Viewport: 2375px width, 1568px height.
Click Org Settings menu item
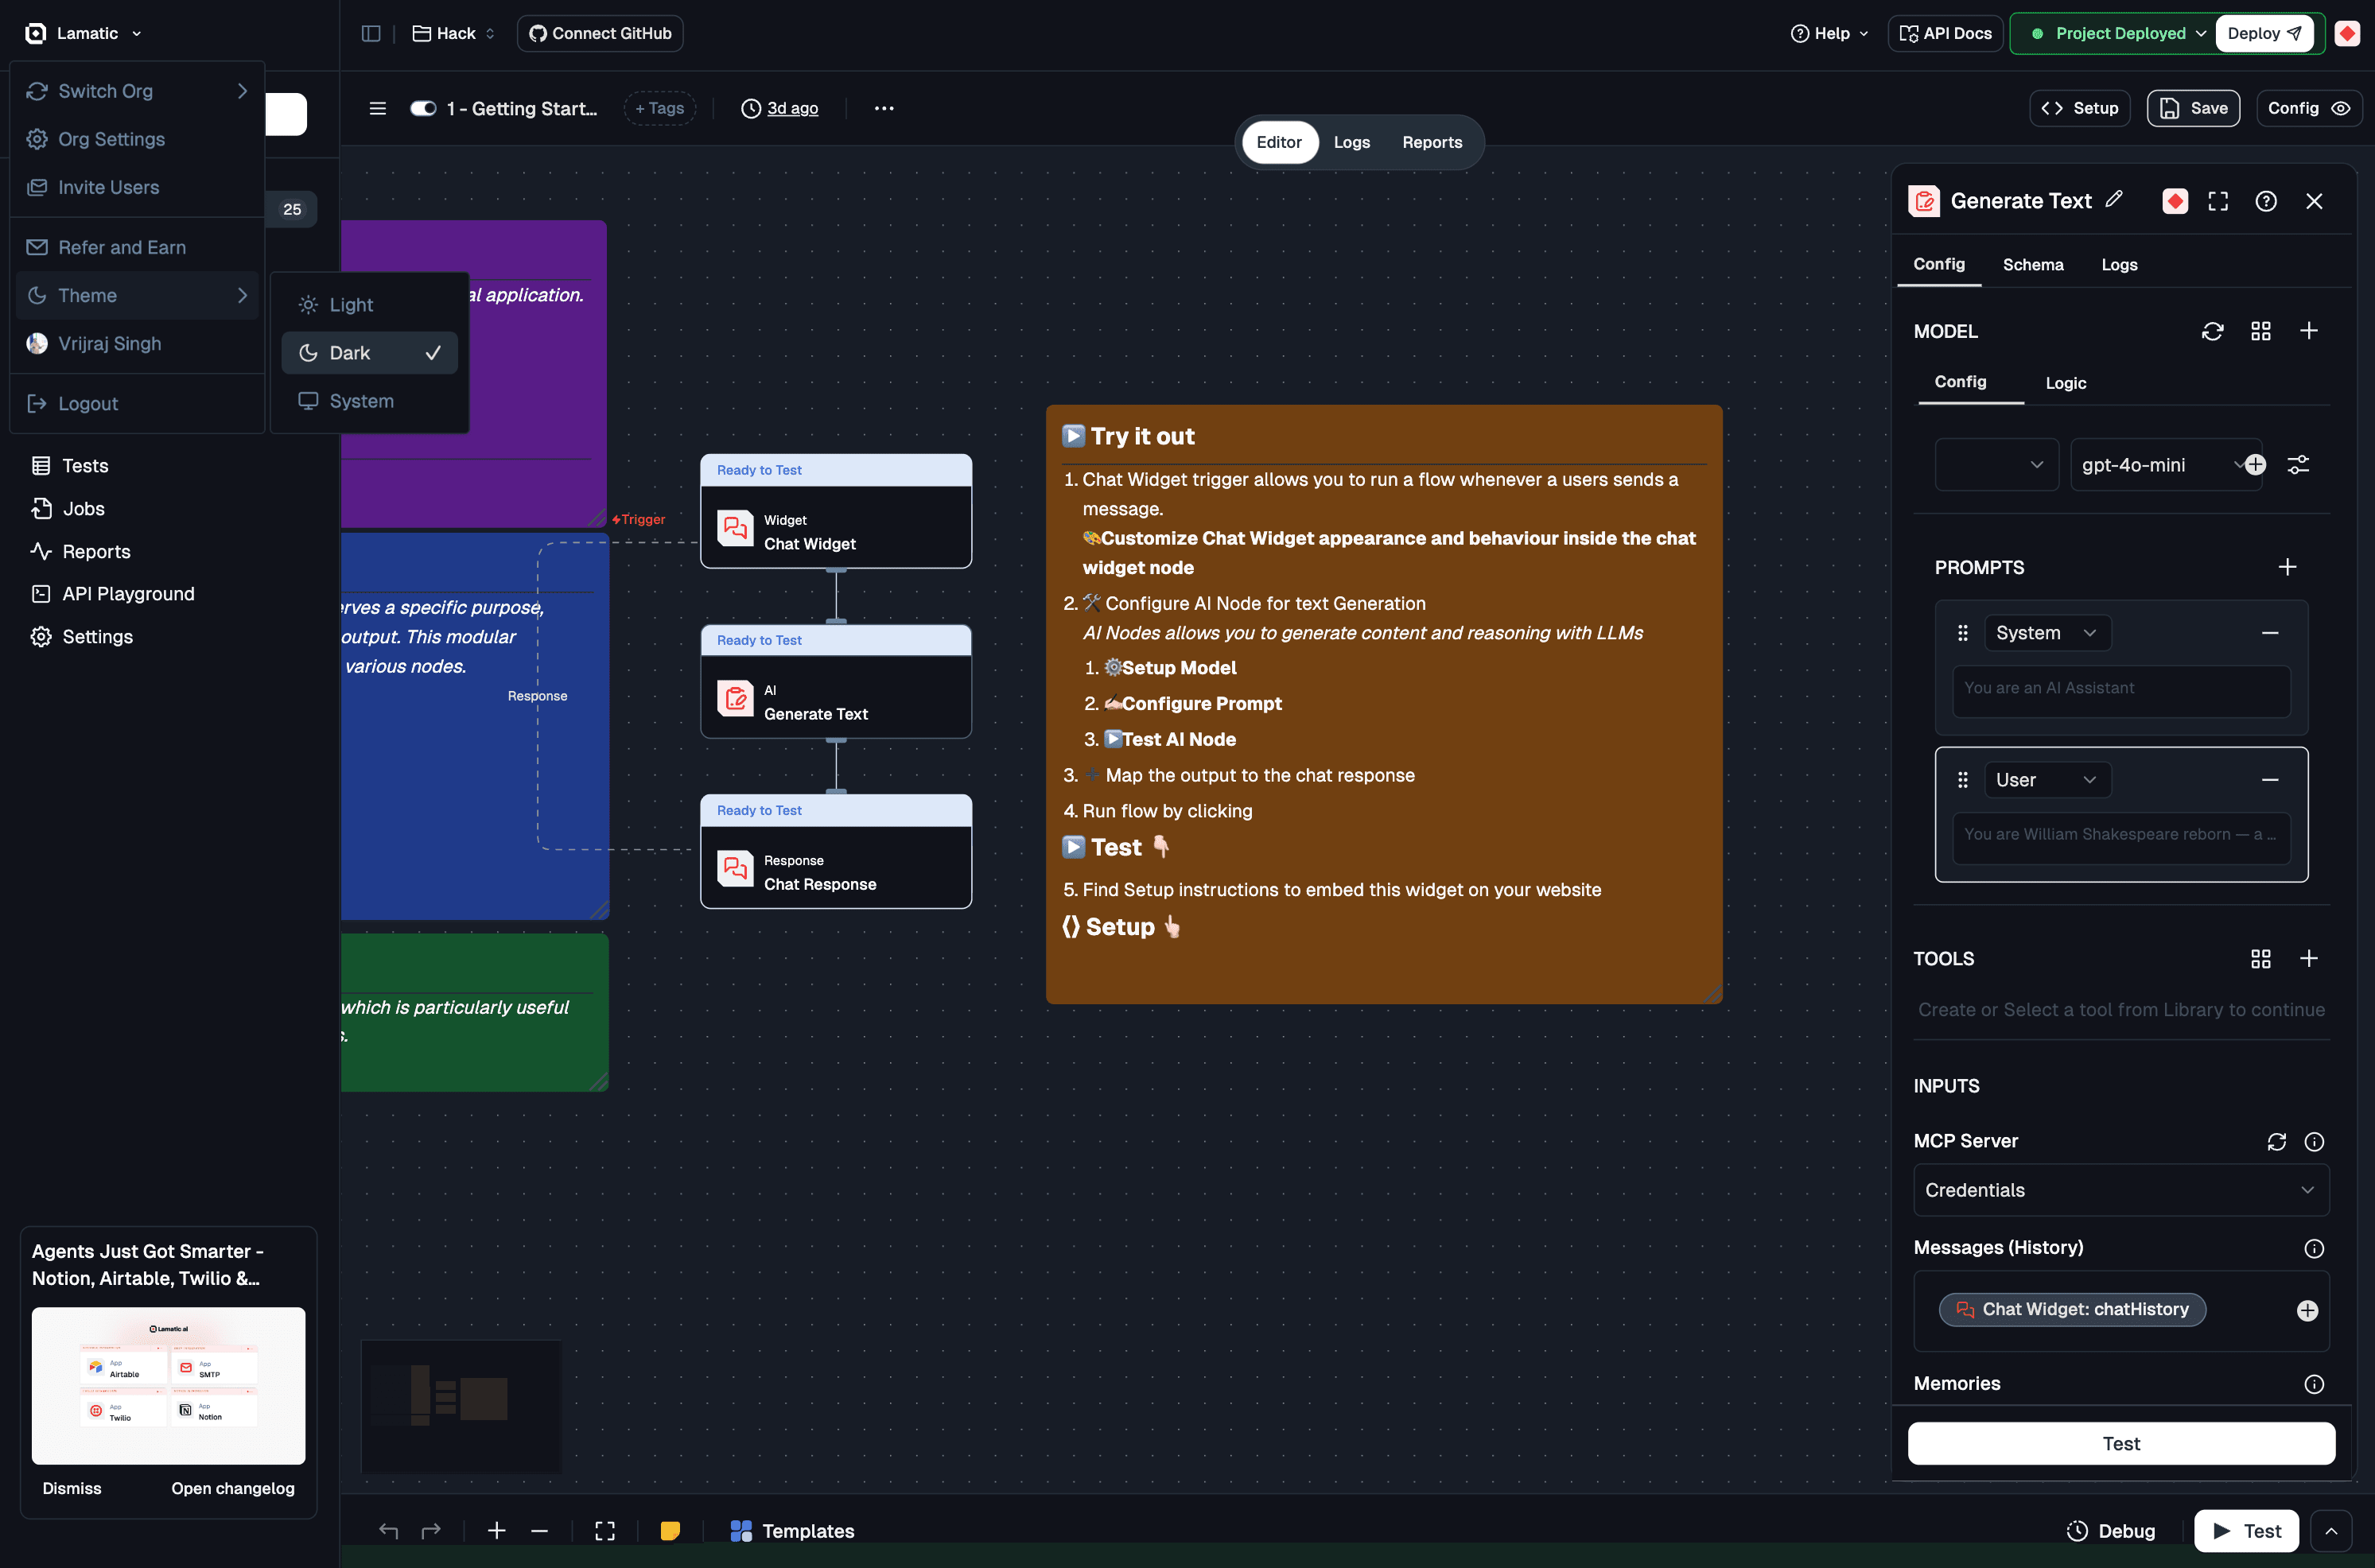111,139
